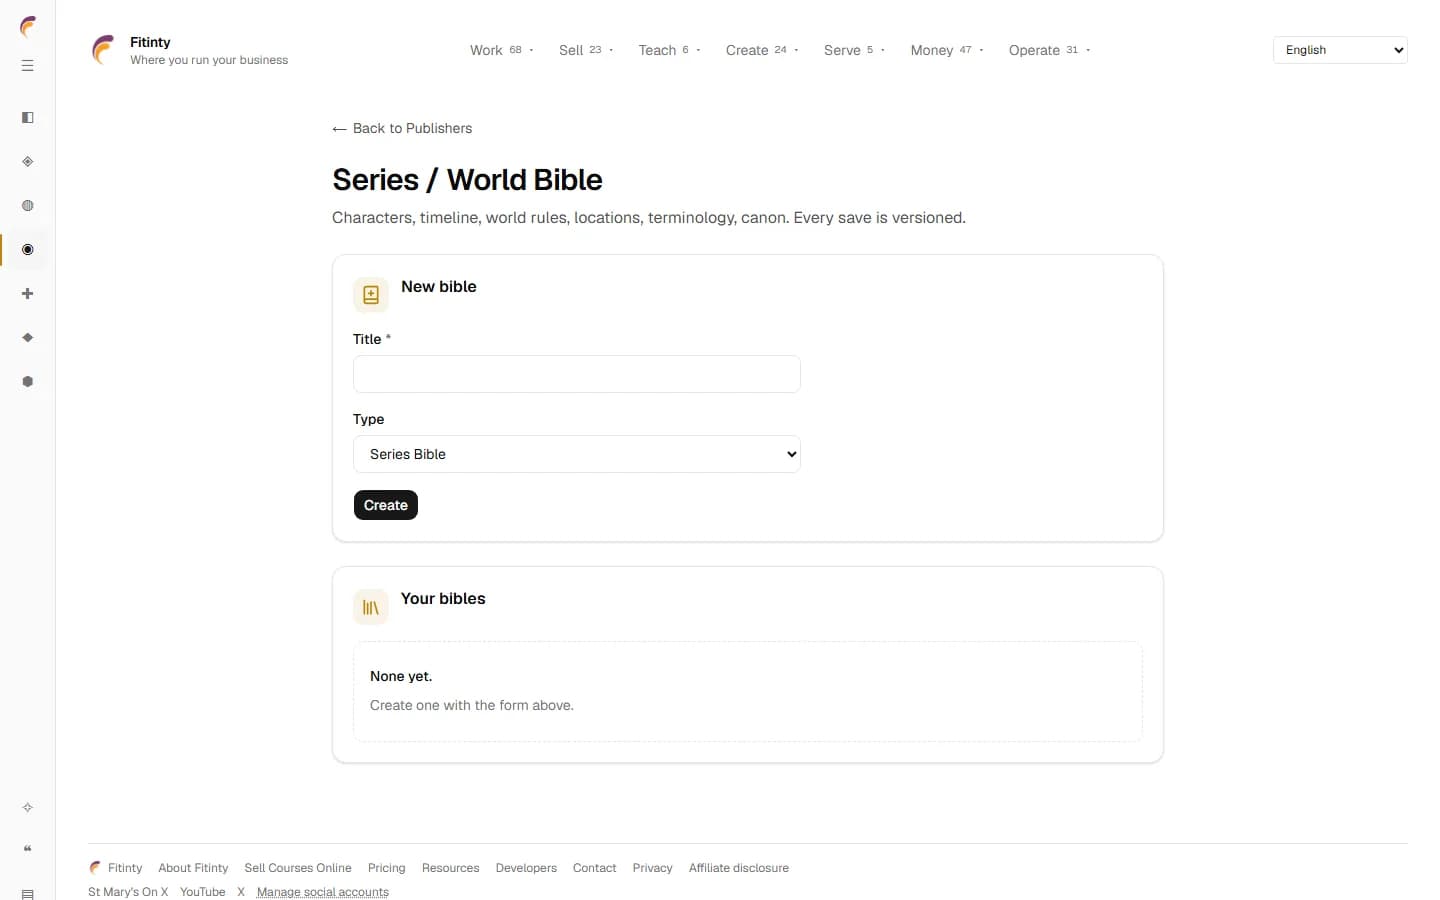Screen dimensions: 1440x900
Task: Click the 'Series / World Bible' heading
Action: pos(467,180)
